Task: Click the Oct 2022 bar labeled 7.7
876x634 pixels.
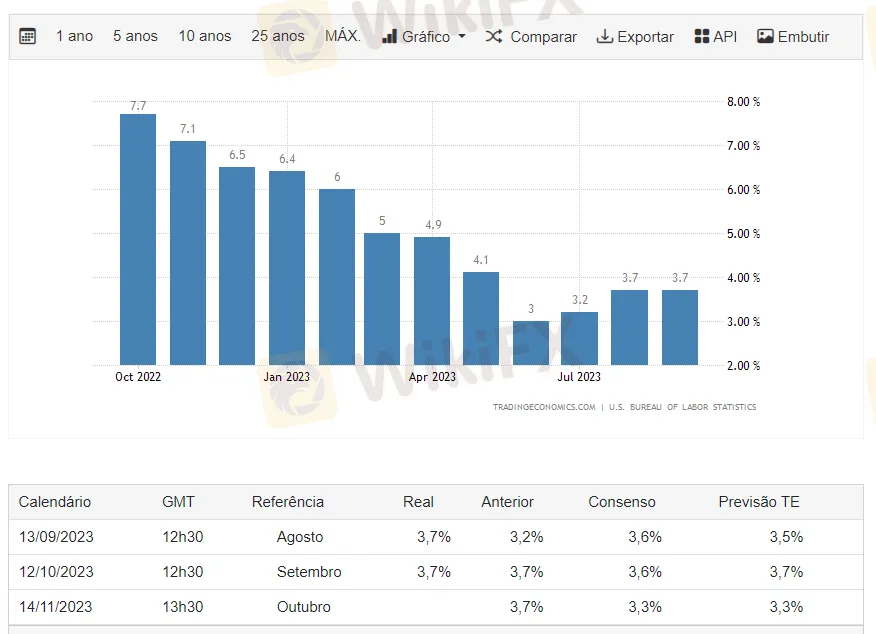Action: pyautogui.click(x=138, y=240)
